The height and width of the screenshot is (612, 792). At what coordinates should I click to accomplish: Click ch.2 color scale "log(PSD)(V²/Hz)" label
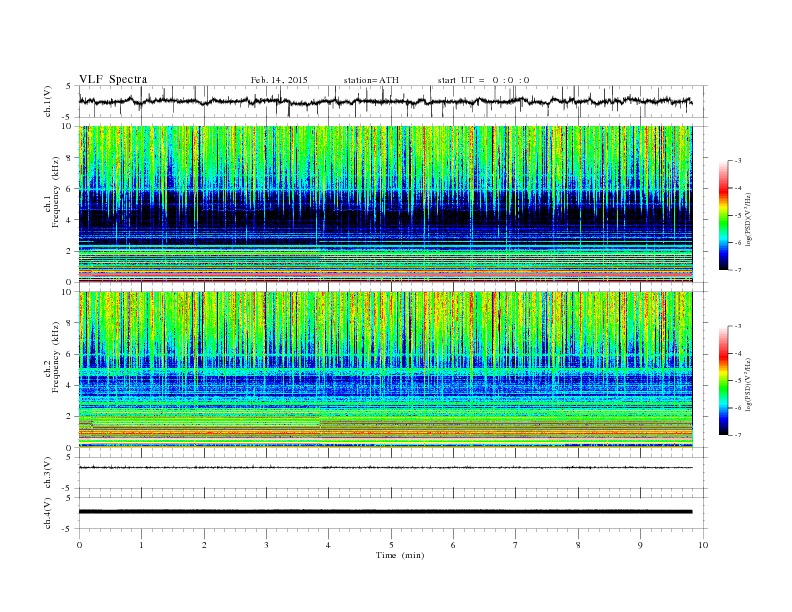coord(749,384)
